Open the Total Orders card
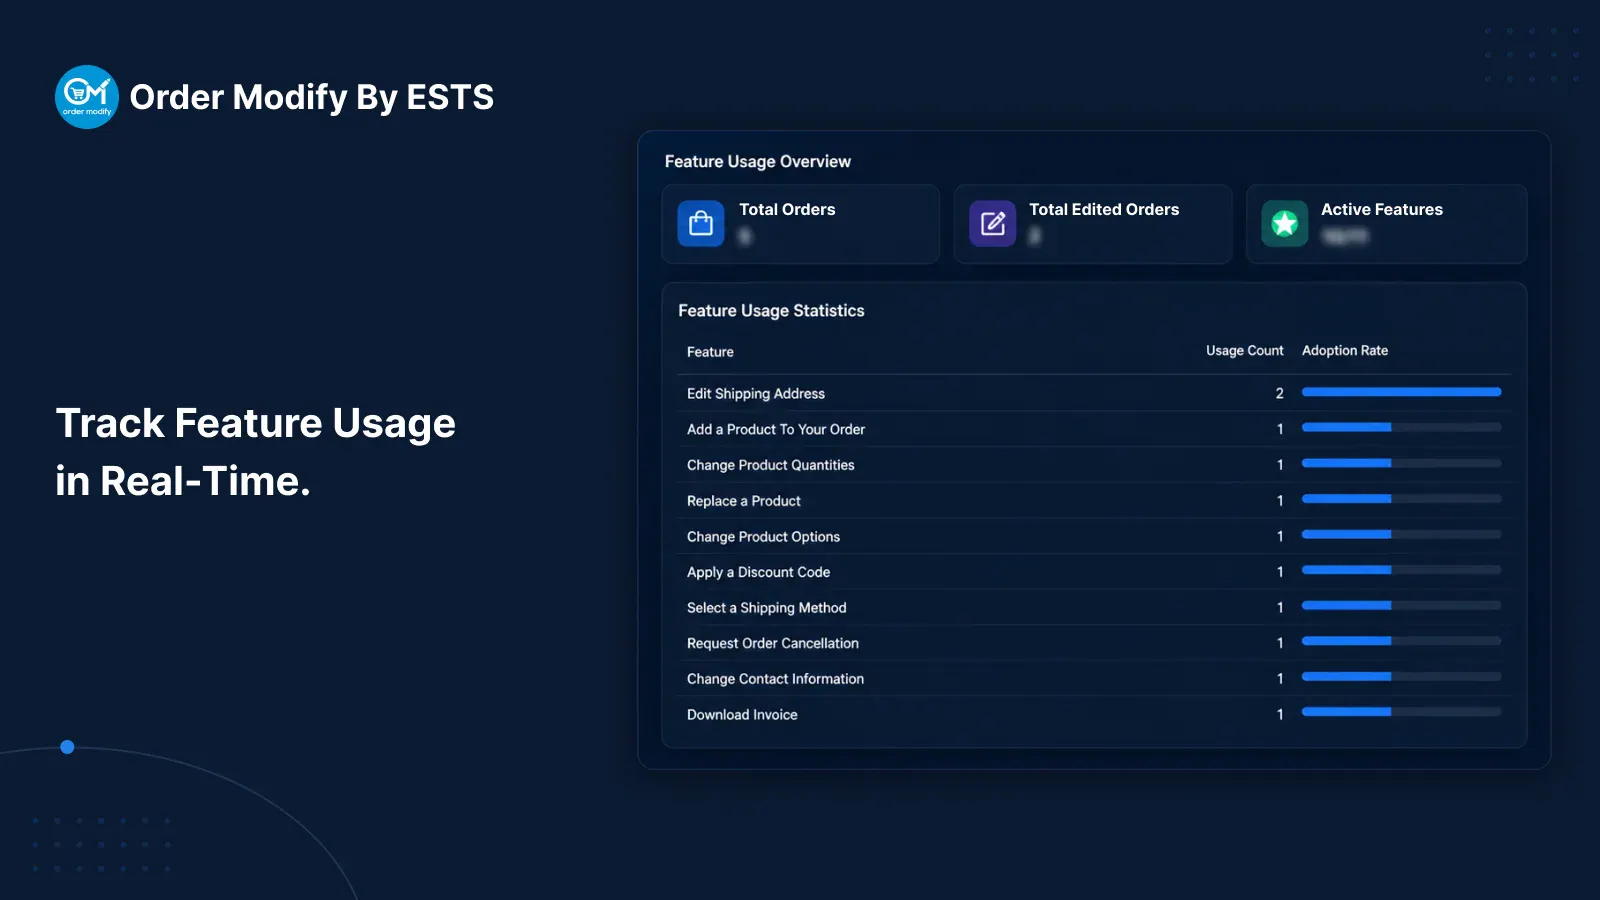This screenshot has height=900, width=1600. 801,224
